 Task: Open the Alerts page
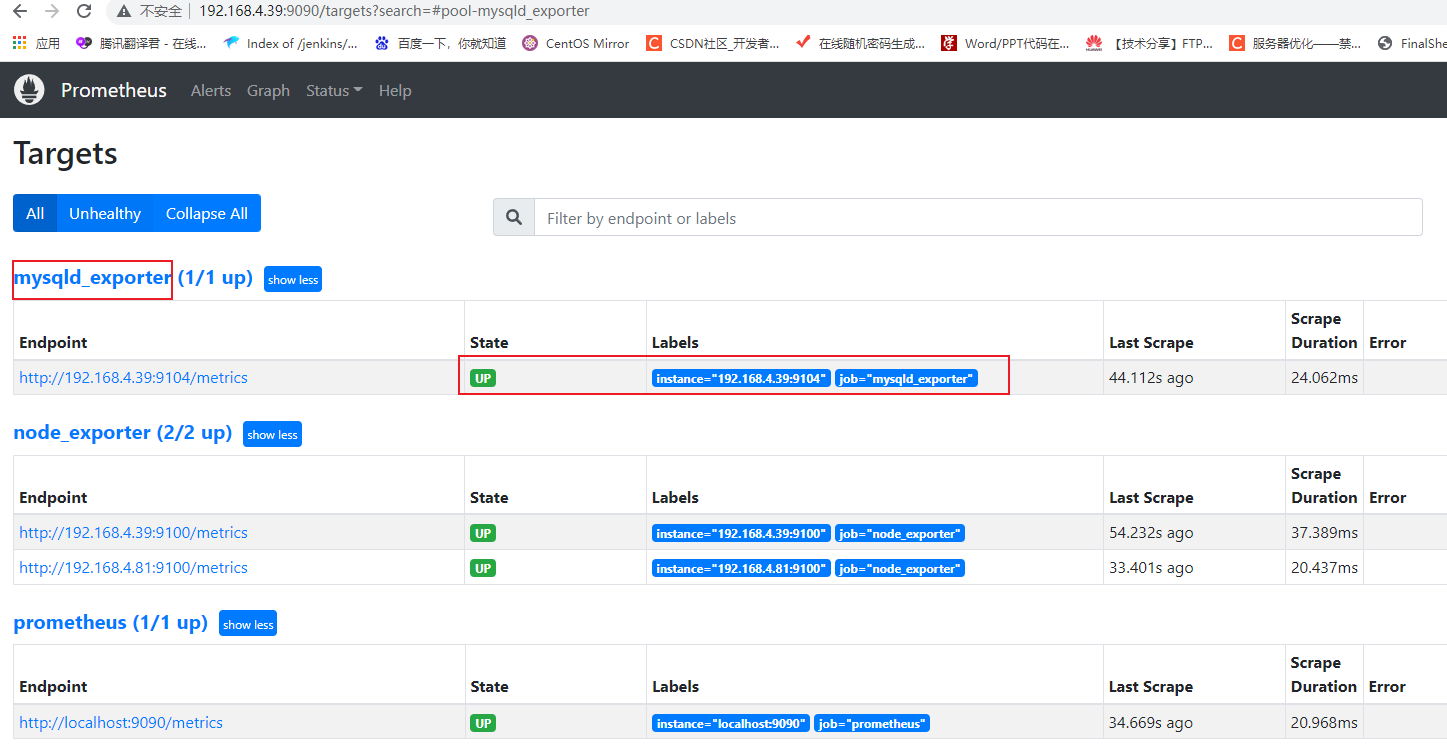tap(211, 90)
